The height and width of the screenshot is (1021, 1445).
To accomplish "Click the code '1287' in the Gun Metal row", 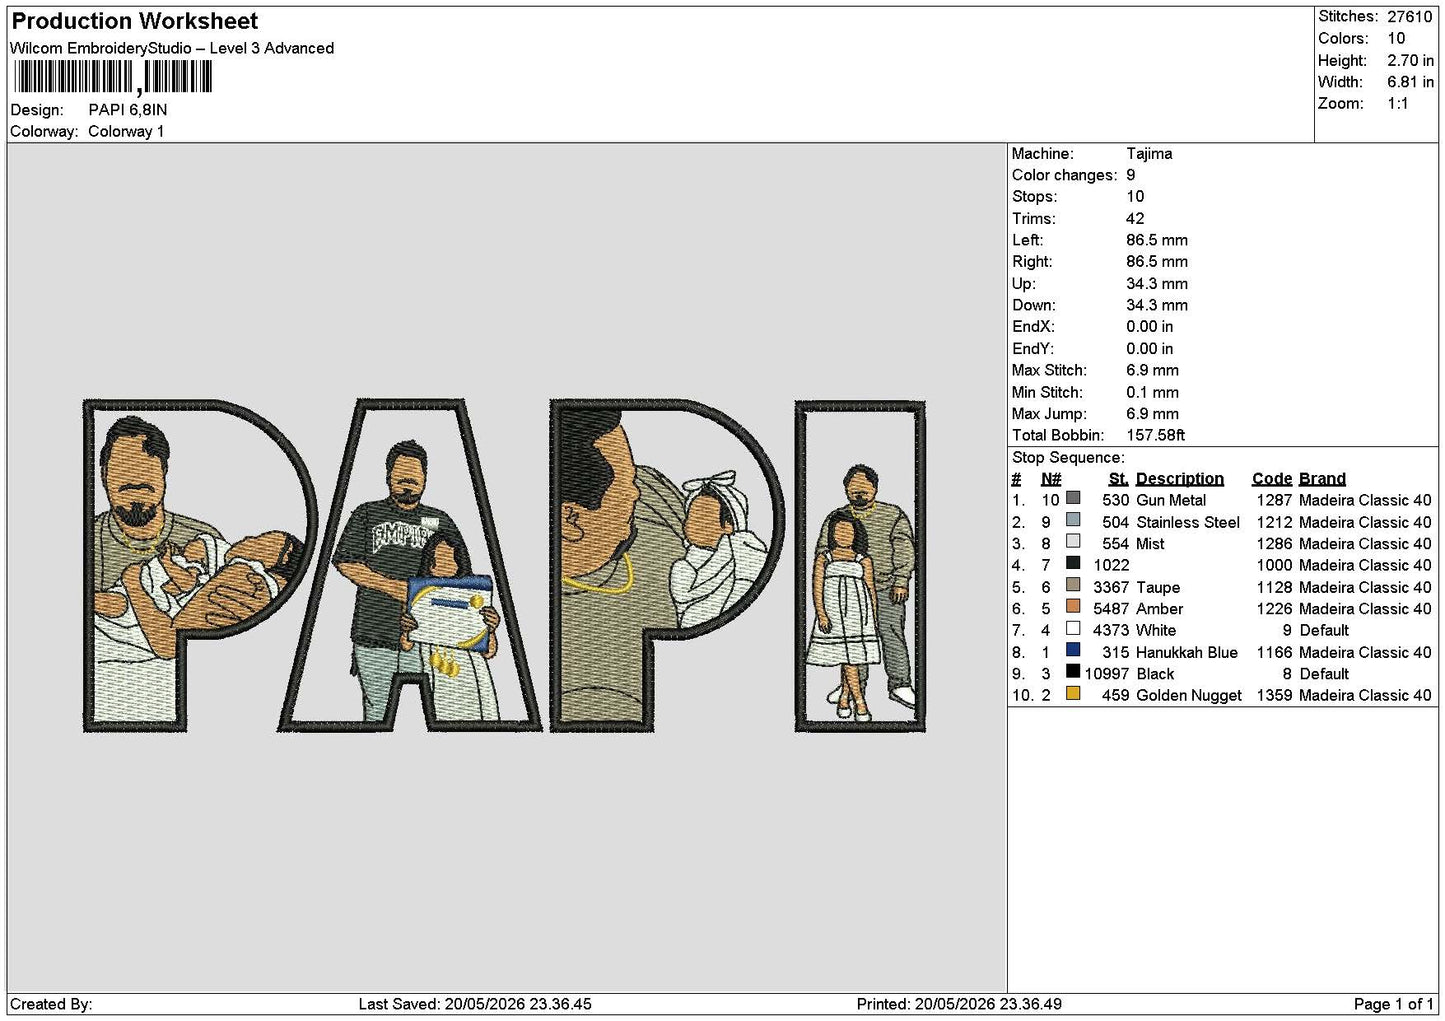I will pos(1275,500).
